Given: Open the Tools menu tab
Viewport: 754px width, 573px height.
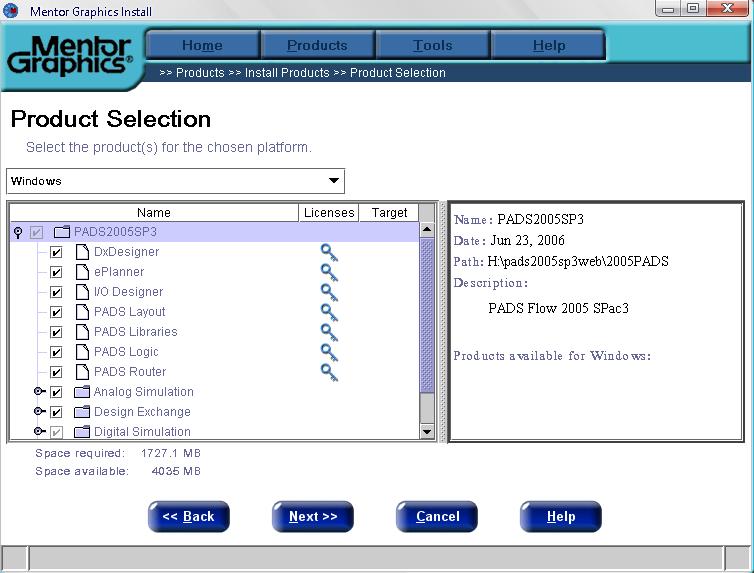Looking at the screenshot, I should (433, 45).
